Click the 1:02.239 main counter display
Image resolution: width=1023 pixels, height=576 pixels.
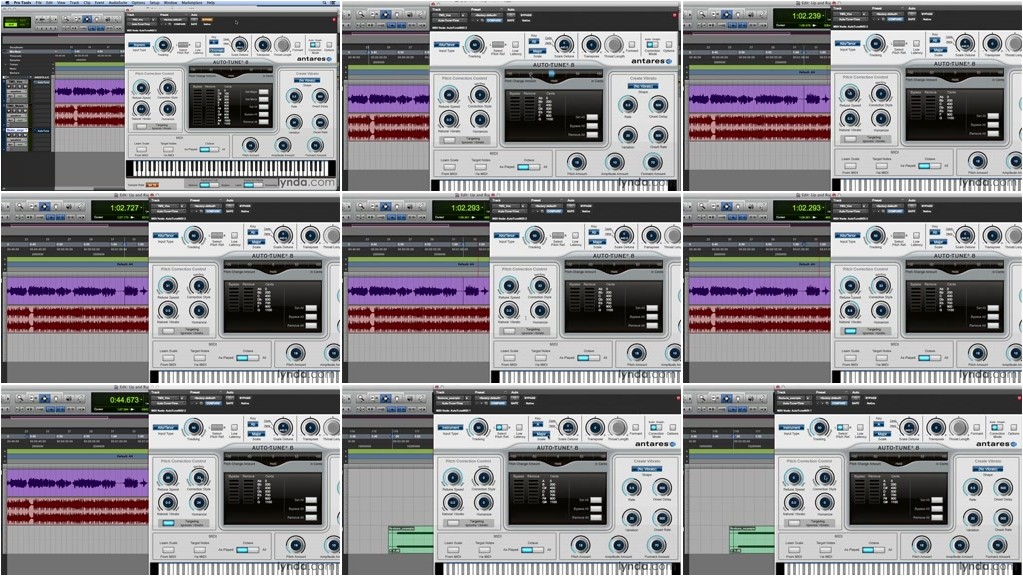[x=807, y=16]
